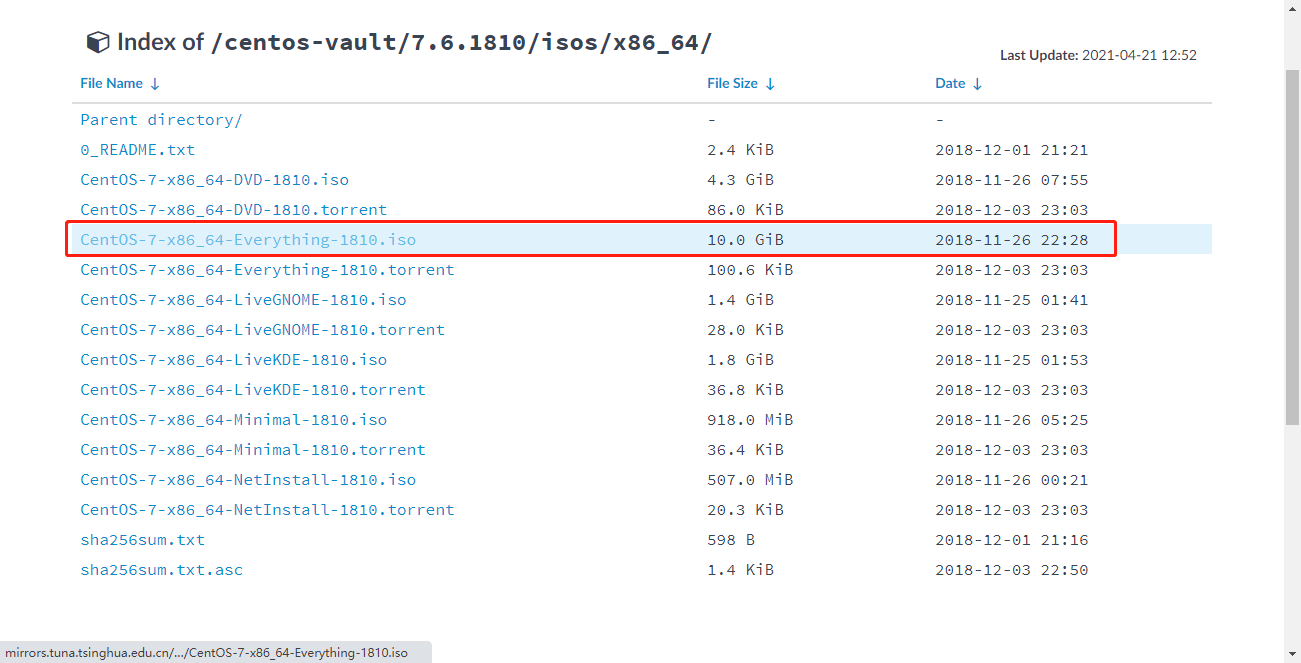Download CentOS-7-x86_64-NetInstall-1810.torrent

pyautogui.click(x=267, y=510)
